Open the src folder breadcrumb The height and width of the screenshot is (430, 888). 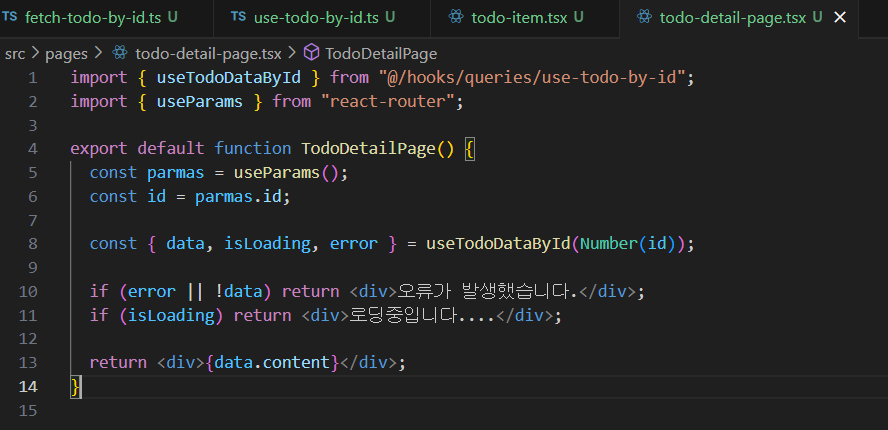click(15, 53)
